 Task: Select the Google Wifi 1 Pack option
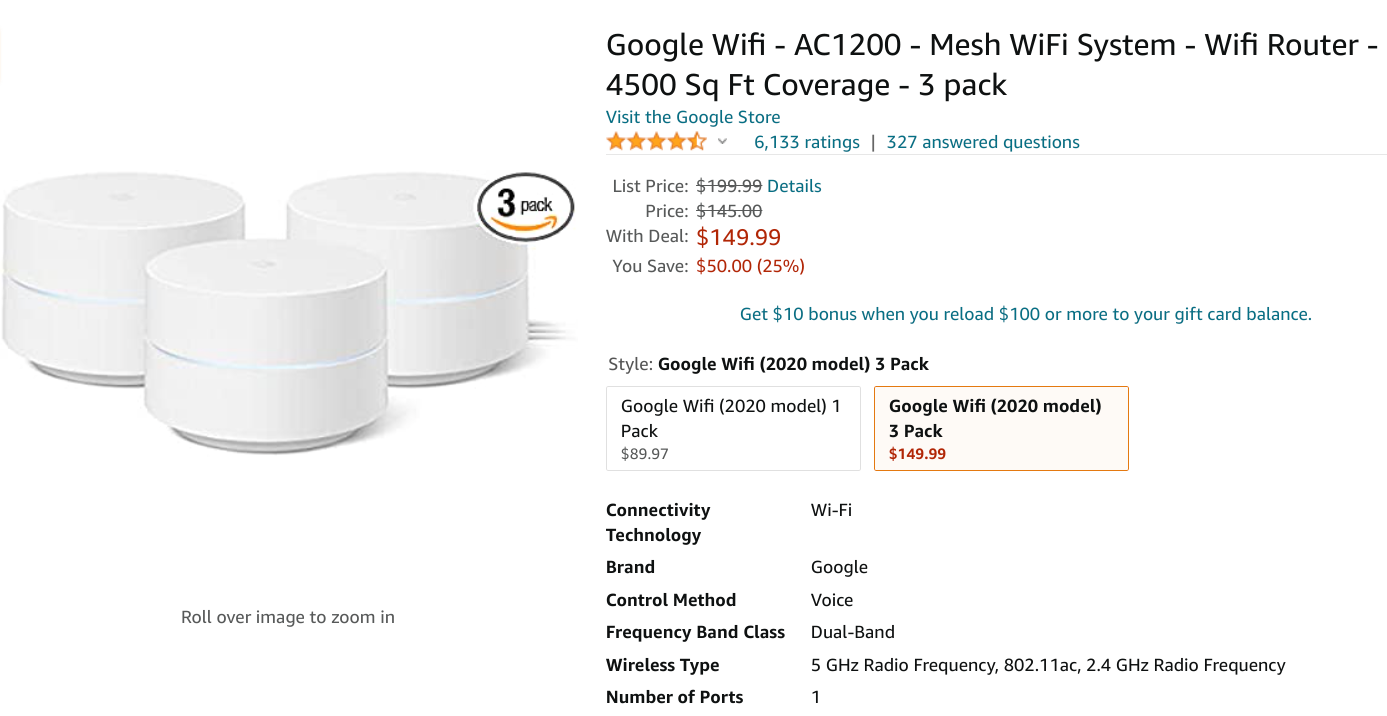pyautogui.click(x=733, y=428)
